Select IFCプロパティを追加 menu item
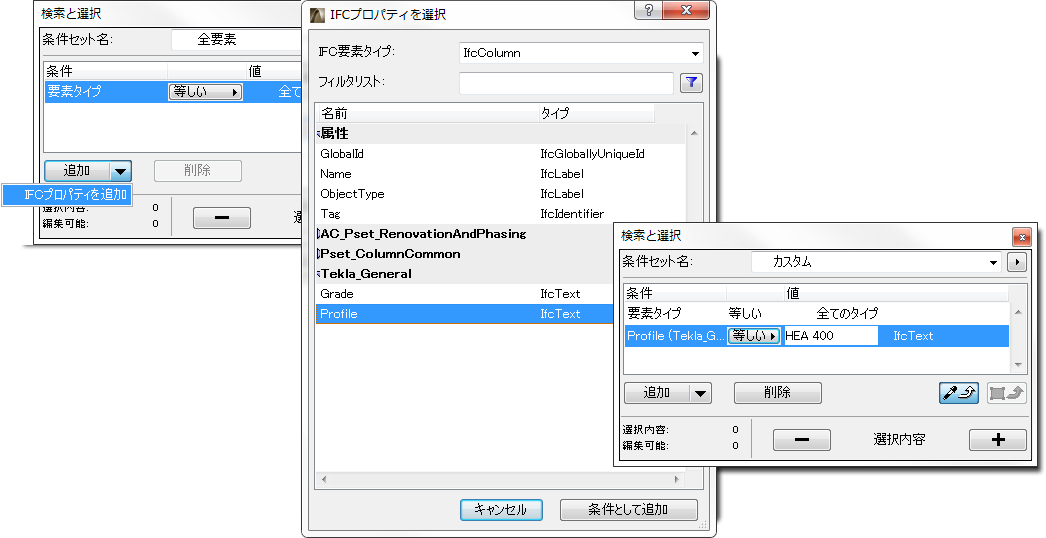 [x=68, y=194]
